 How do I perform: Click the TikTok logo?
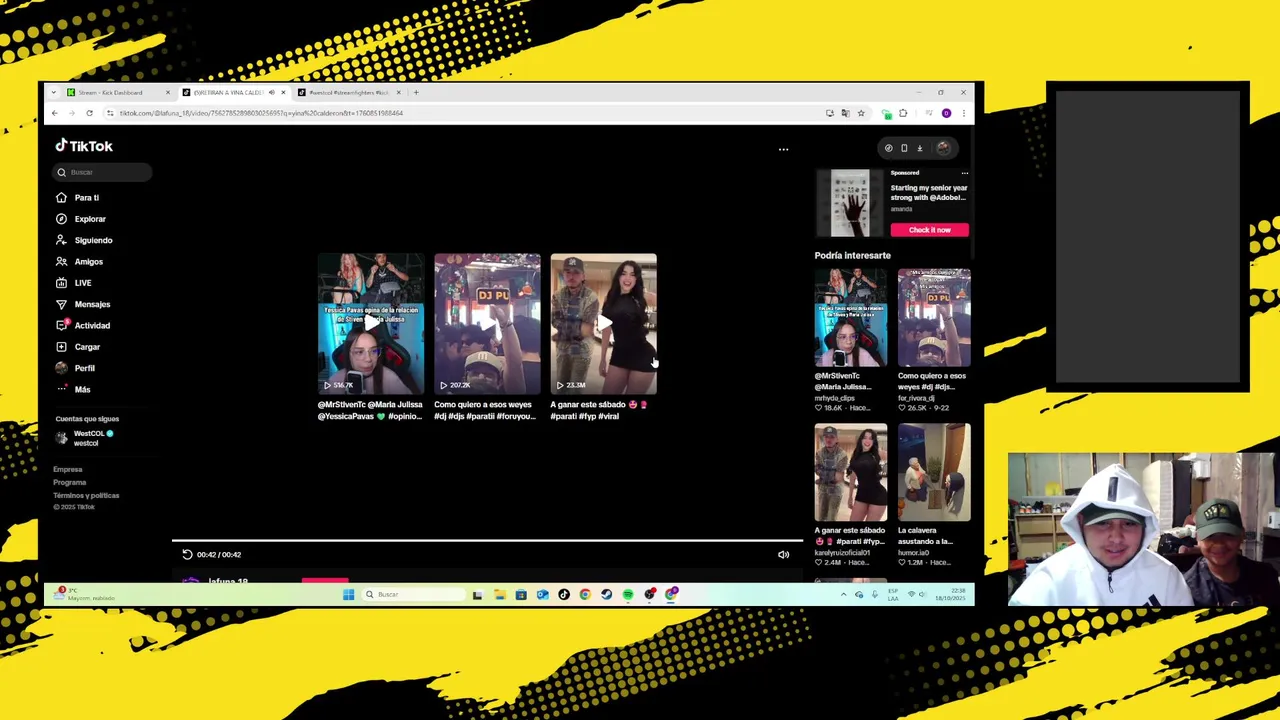point(84,146)
